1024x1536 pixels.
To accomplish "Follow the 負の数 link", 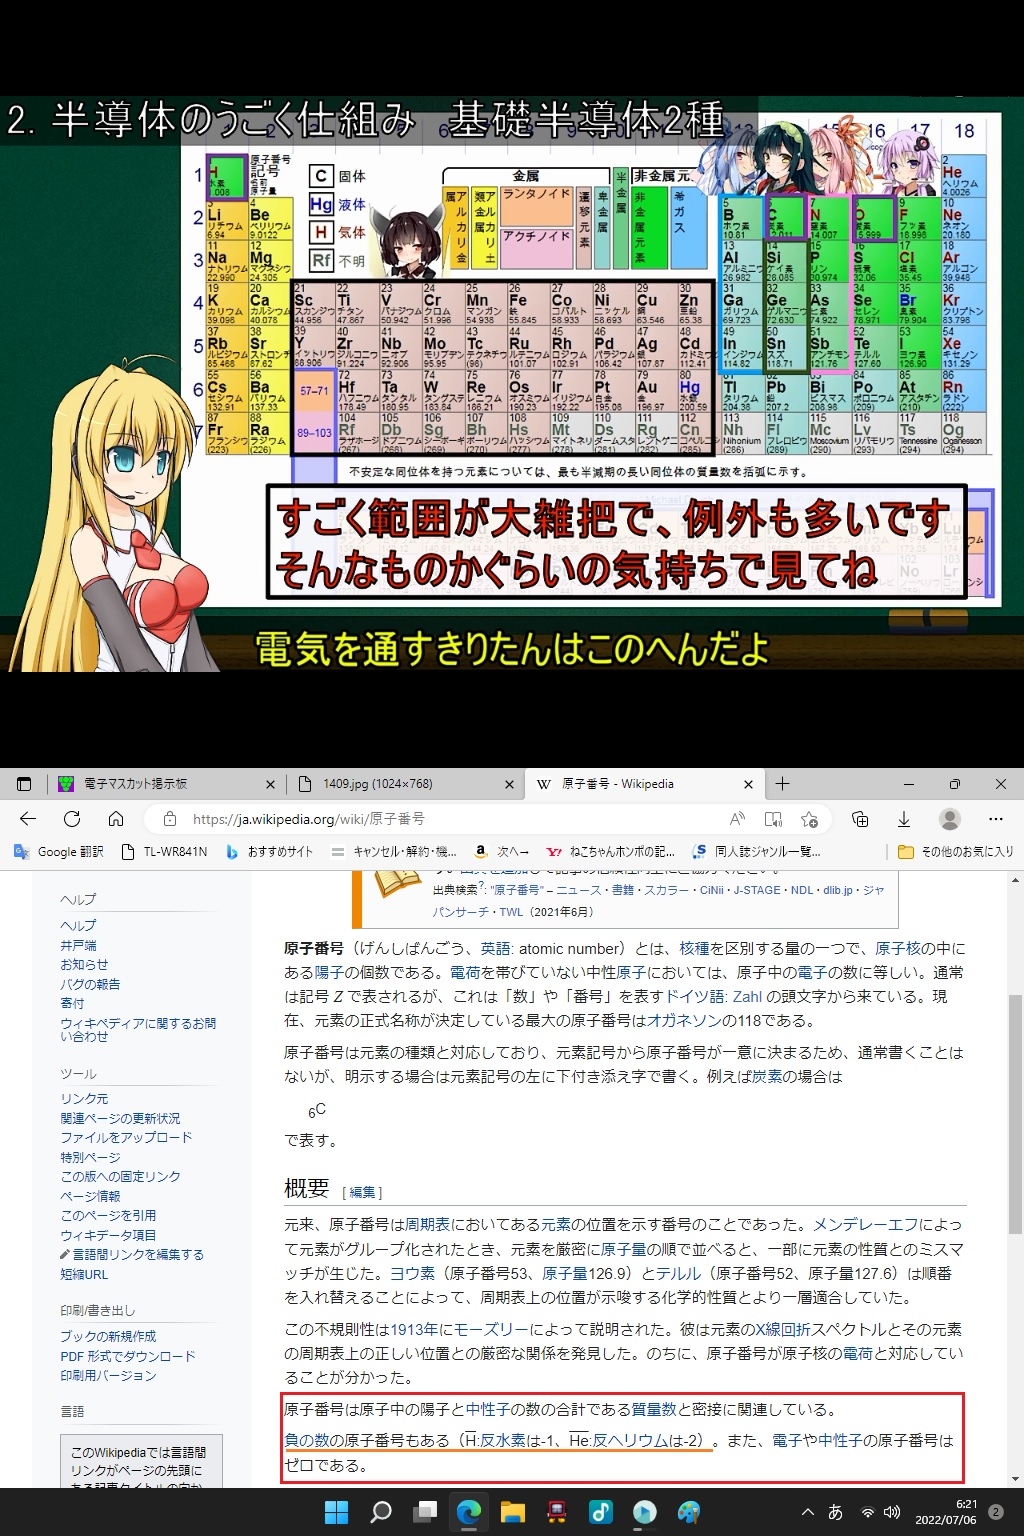I will (307, 1441).
